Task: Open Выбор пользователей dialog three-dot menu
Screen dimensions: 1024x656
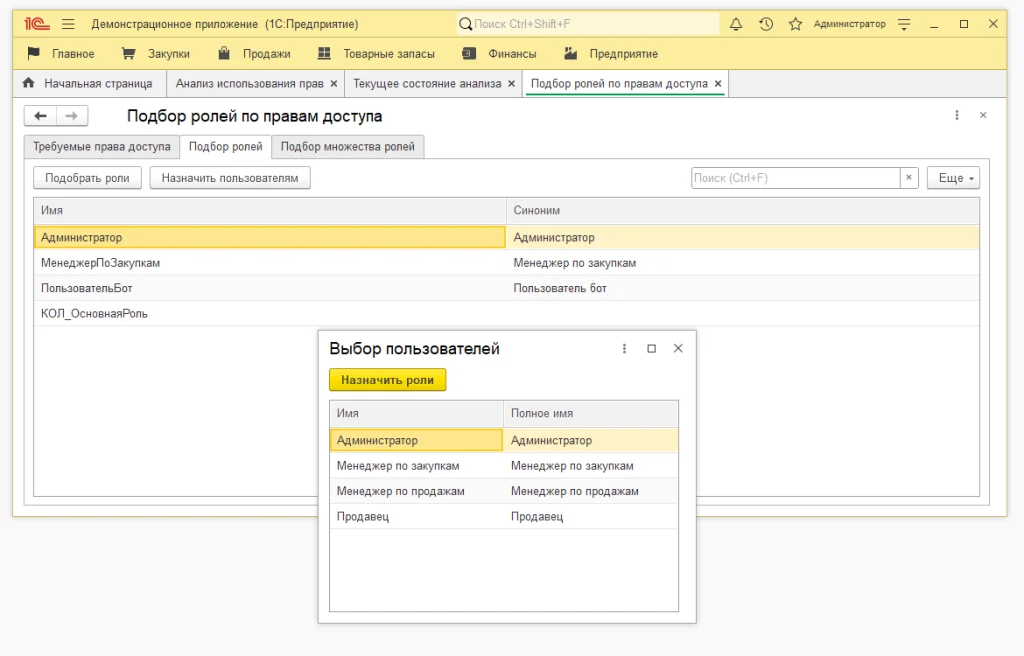Action: [624, 349]
